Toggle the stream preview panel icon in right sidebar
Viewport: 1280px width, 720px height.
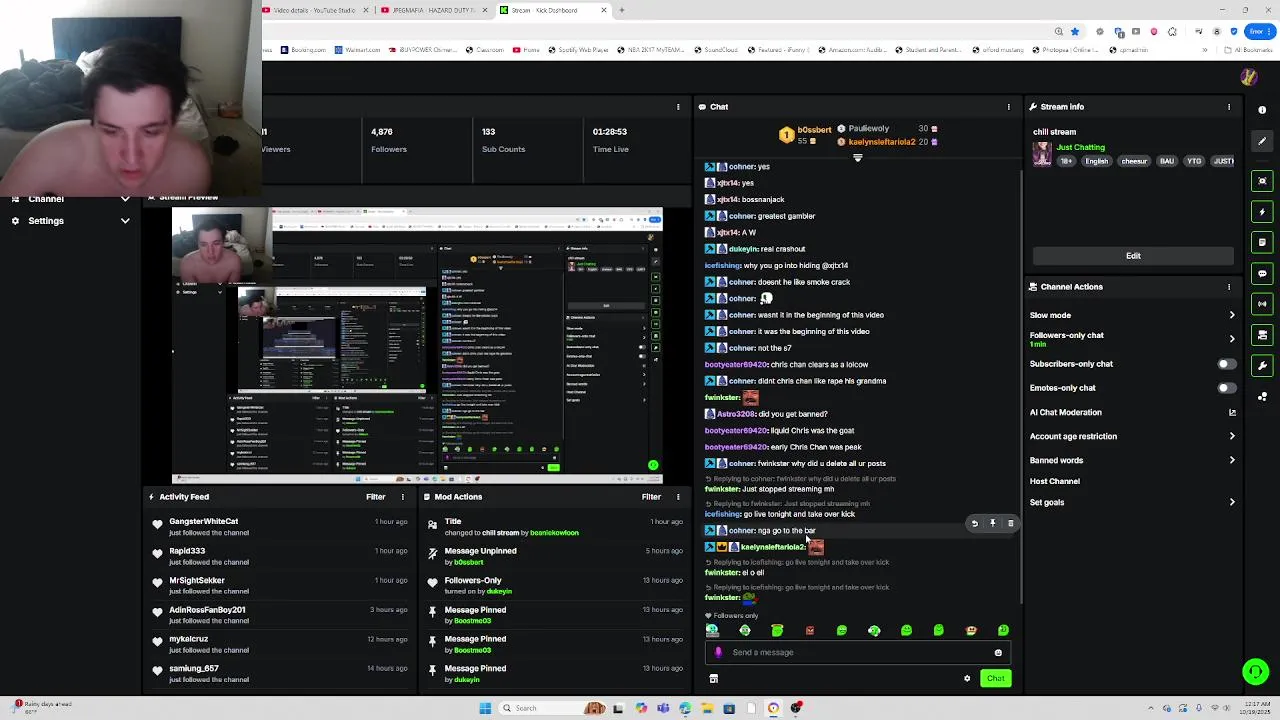point(1262,181)
